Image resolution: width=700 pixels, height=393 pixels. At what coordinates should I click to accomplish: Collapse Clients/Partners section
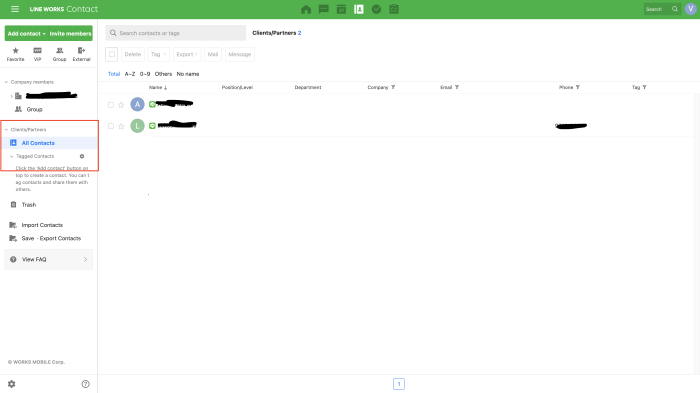(x=6, y=130)
